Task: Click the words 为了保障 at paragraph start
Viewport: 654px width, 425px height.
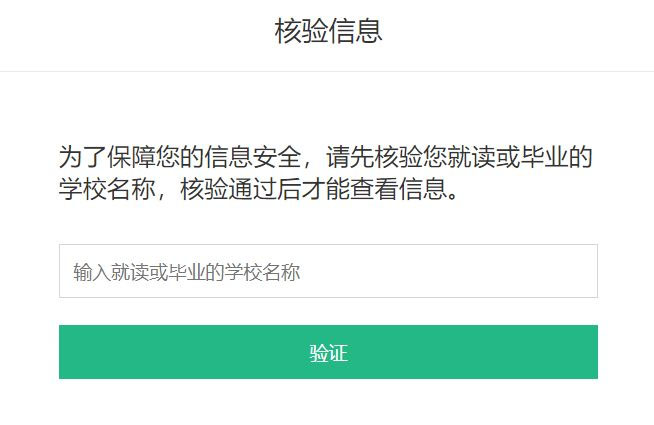Action: point(107,157)
